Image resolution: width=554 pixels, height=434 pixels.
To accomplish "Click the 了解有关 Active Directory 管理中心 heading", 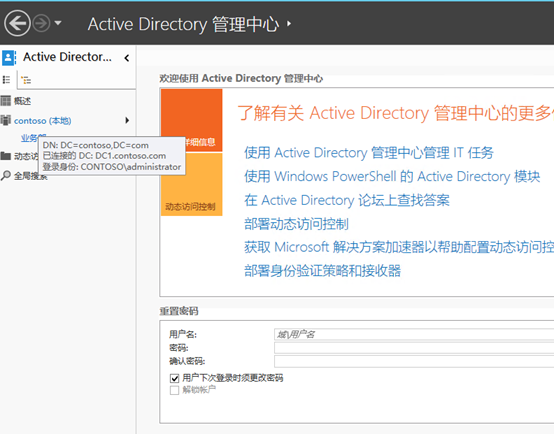I will [x=395, y=113].
